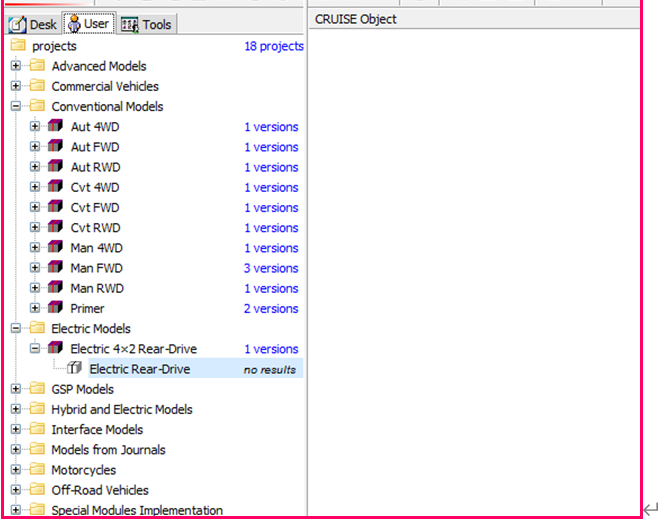659x521 pixels.
Task: Click the Motorcycles folder icon
Action: [x=37, y=469]
